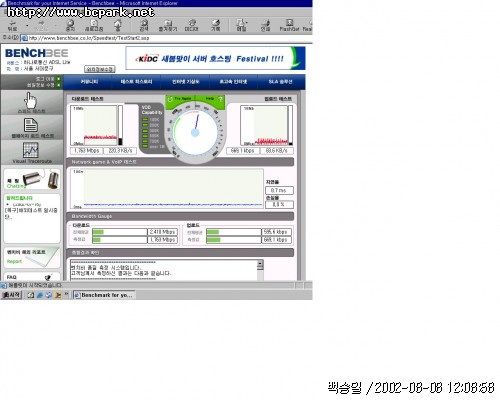Open the Chatting tin-can panel
Image resolution: width=500 pixels, height=400 pixels.
click(x=32, y=179)
